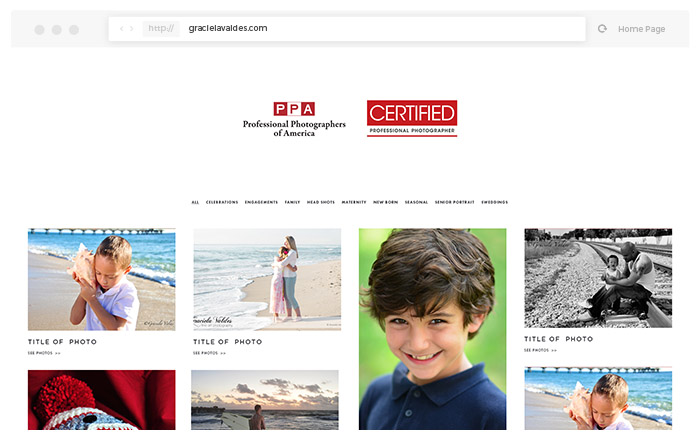Filter gallery by Engagements
700x440 pixels.
coord(261,202)
